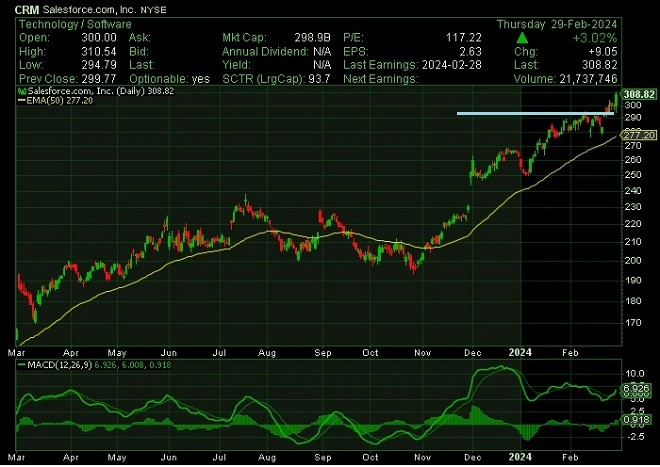The height and width of the screenshot is (467, 660).
Task: Click the Open value 300.00
Action: click(x=99, y=37)
